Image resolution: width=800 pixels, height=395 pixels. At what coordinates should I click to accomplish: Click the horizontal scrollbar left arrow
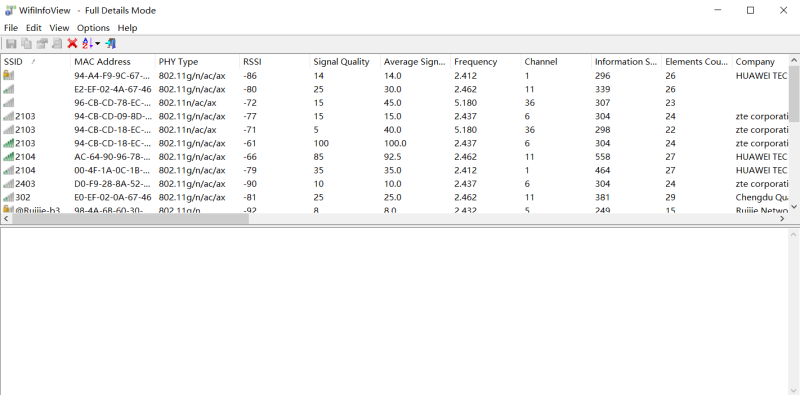click(6, 218)
